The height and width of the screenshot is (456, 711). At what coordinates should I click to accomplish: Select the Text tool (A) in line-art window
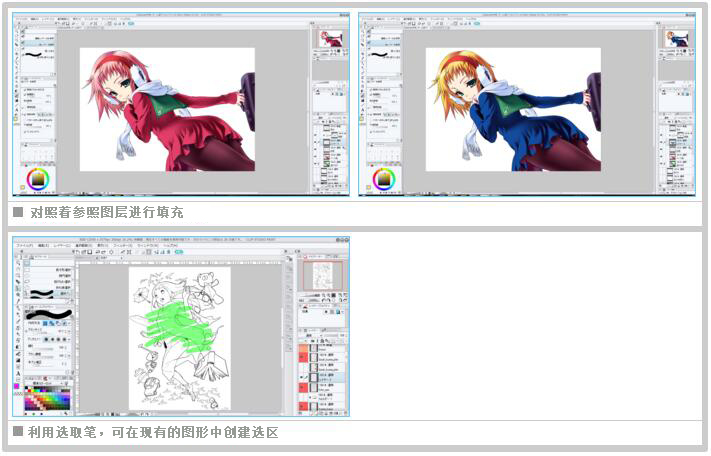coord(18,374)
